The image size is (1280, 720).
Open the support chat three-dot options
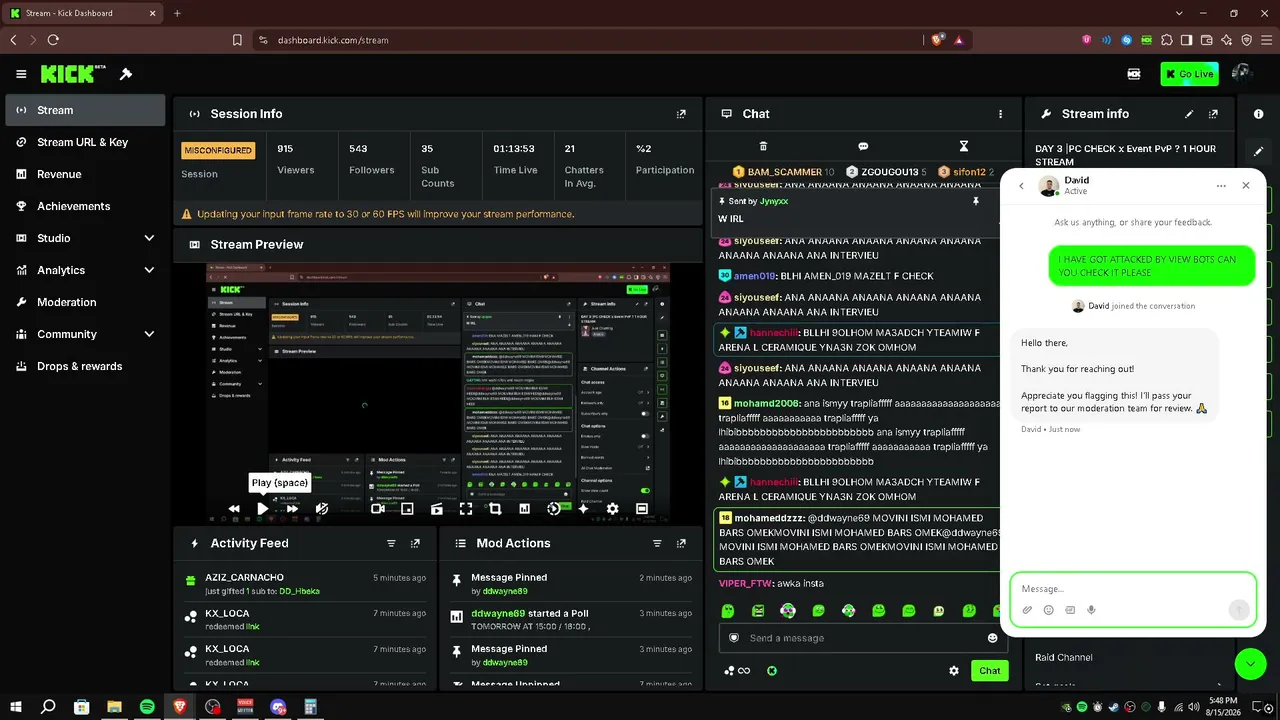tap(1221, 186)
